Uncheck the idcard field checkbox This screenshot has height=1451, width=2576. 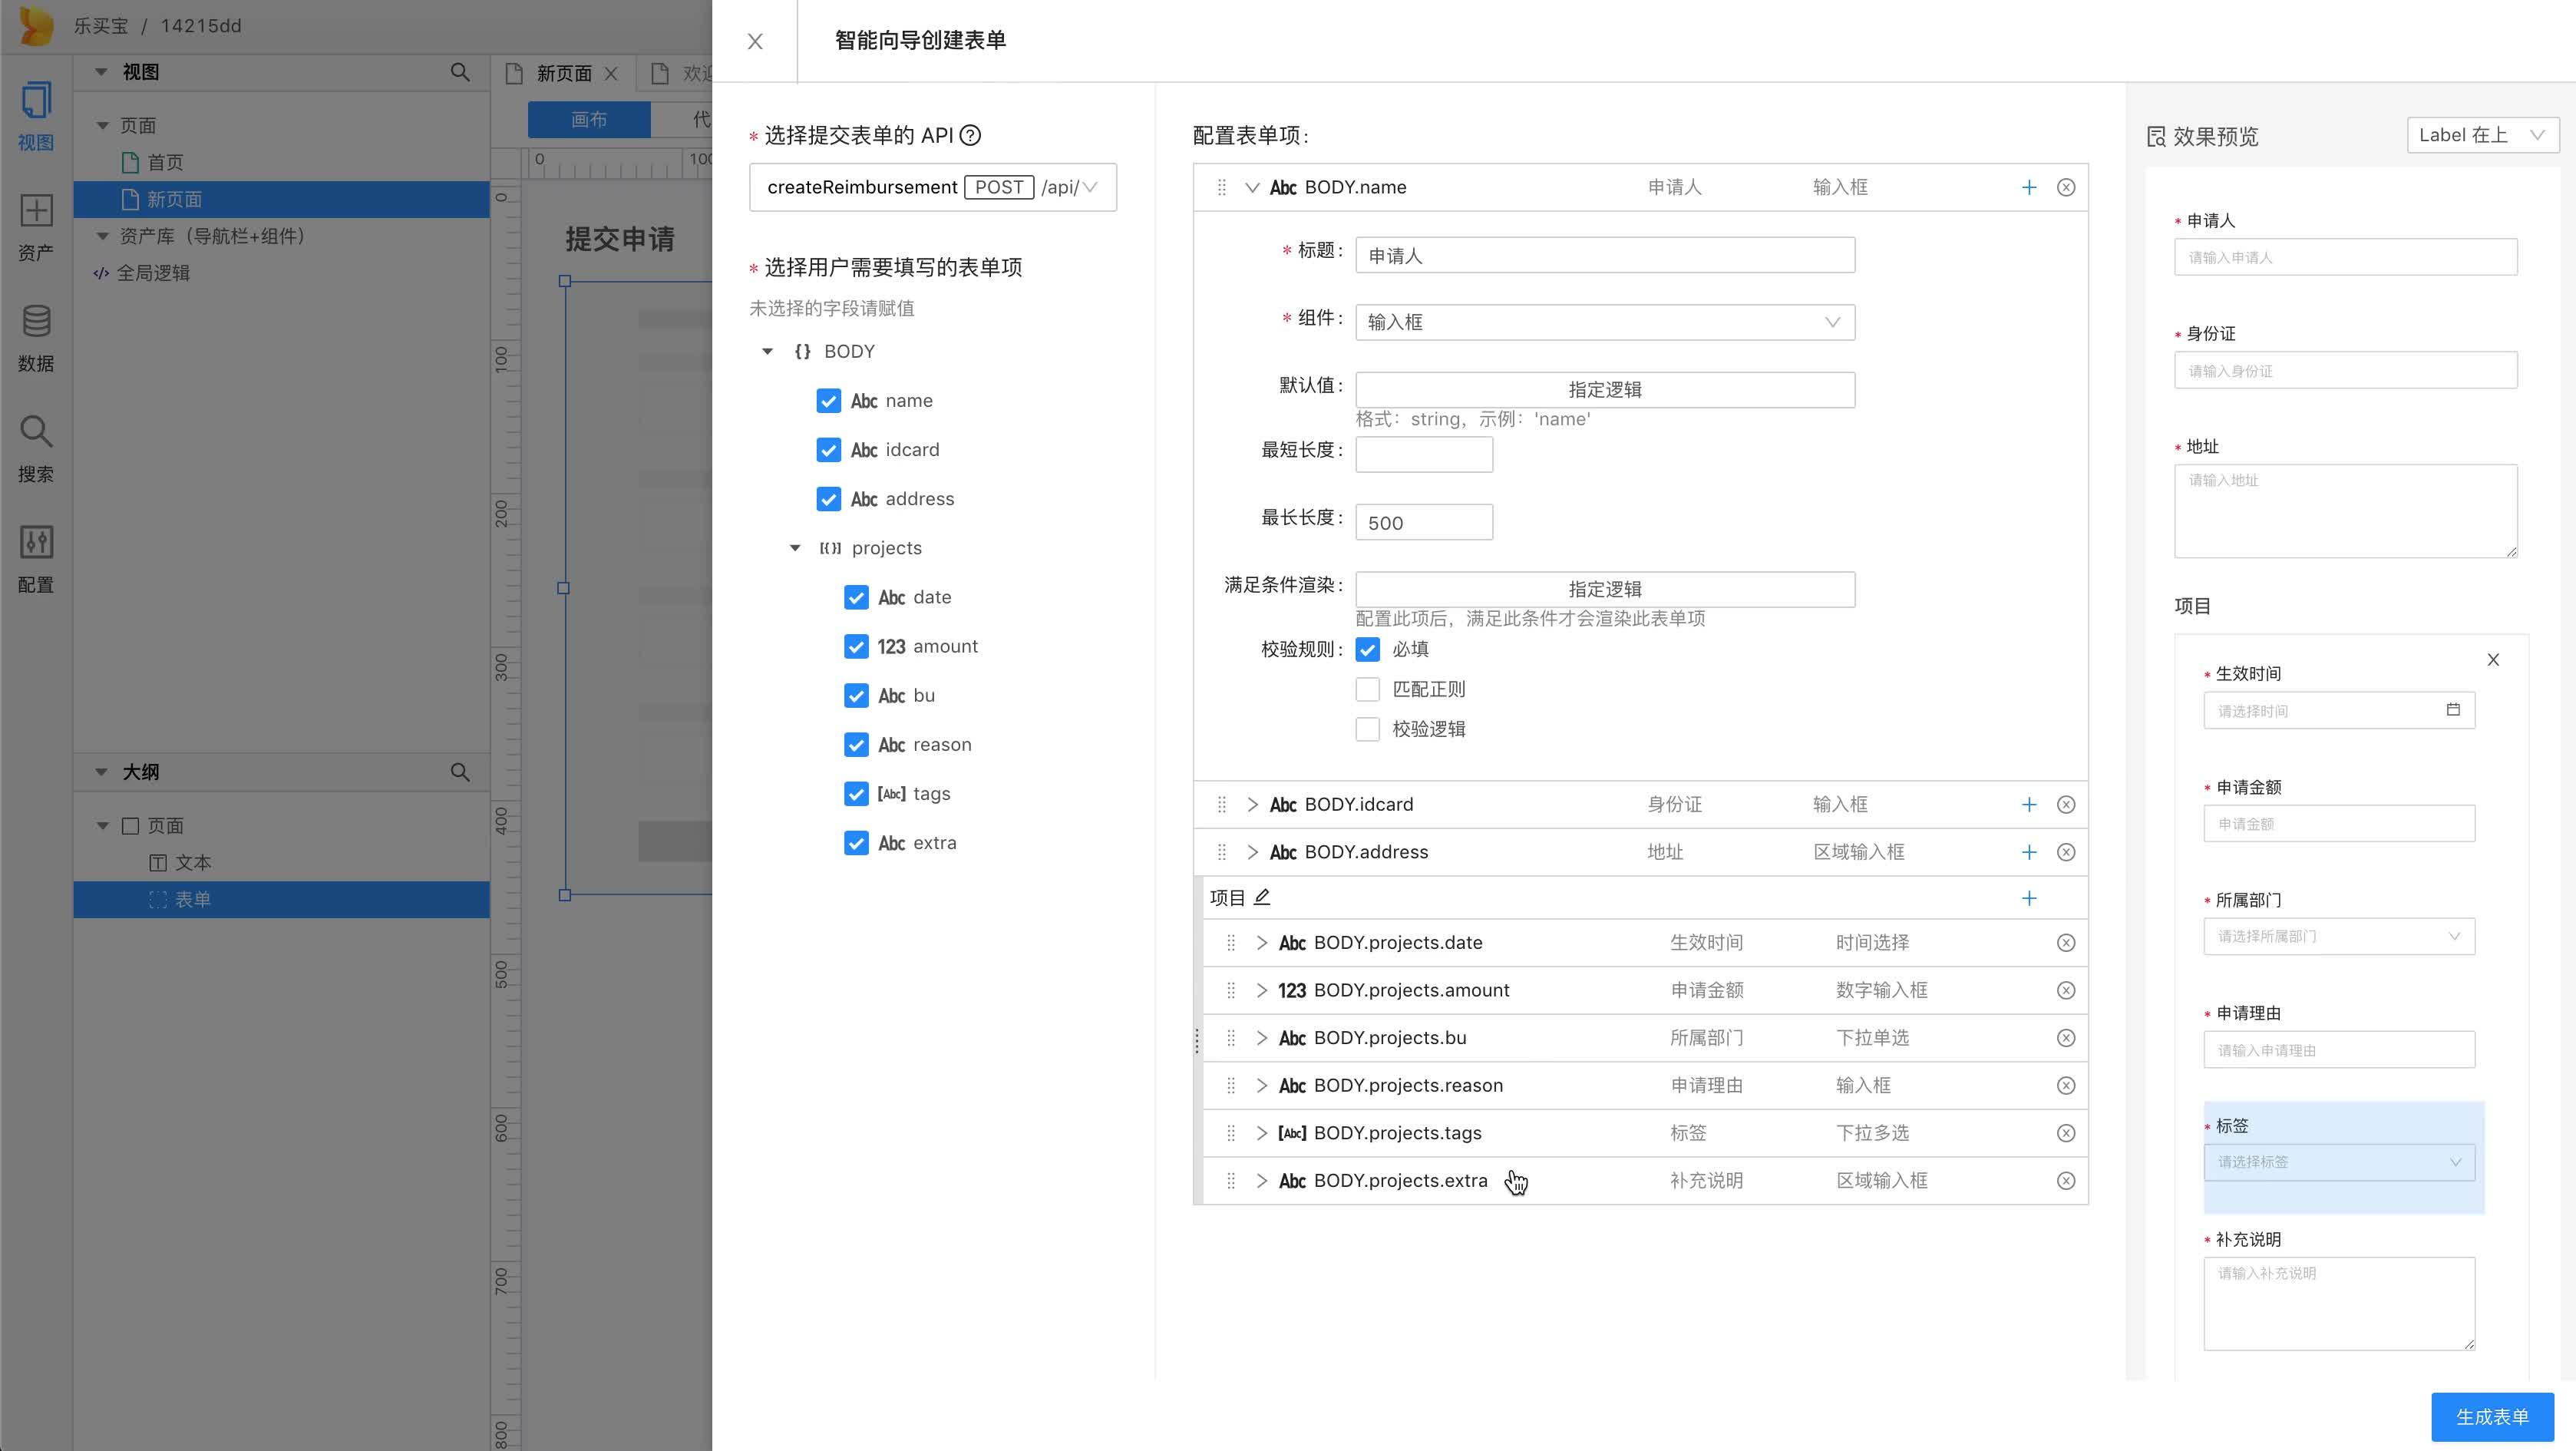pyautogui.click(x=828, y=450)
